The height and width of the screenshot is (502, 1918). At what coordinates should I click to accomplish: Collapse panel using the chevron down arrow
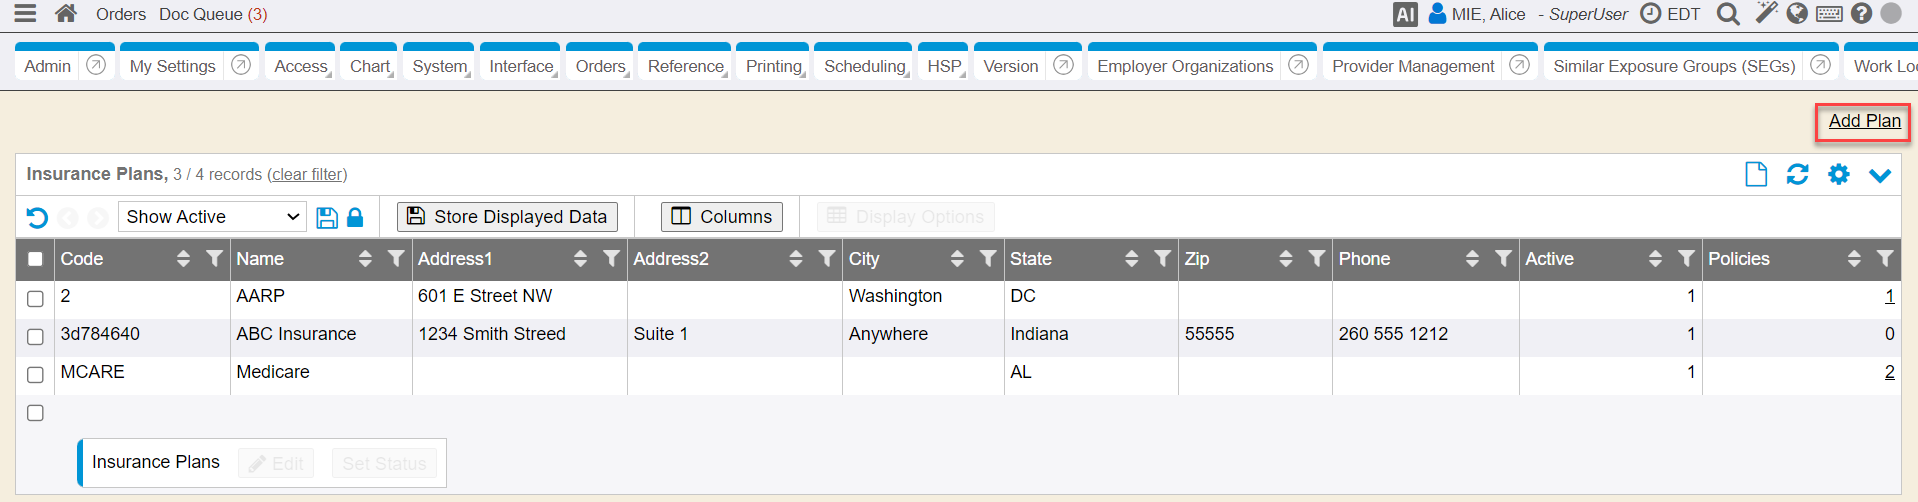pos(1880,175)
